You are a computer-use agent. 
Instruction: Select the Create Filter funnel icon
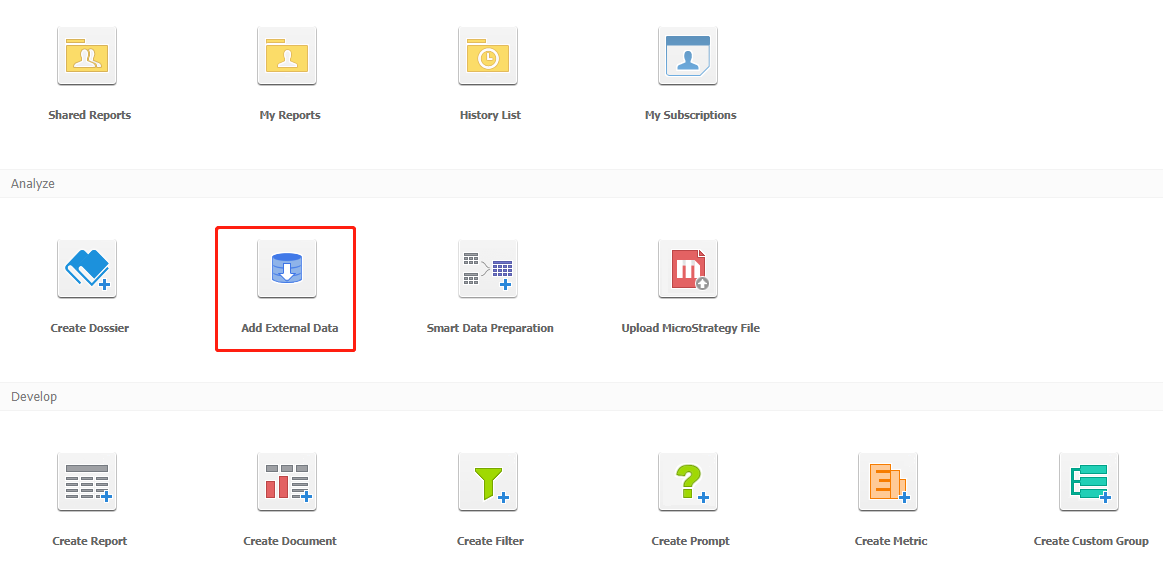tap(488, 482)
